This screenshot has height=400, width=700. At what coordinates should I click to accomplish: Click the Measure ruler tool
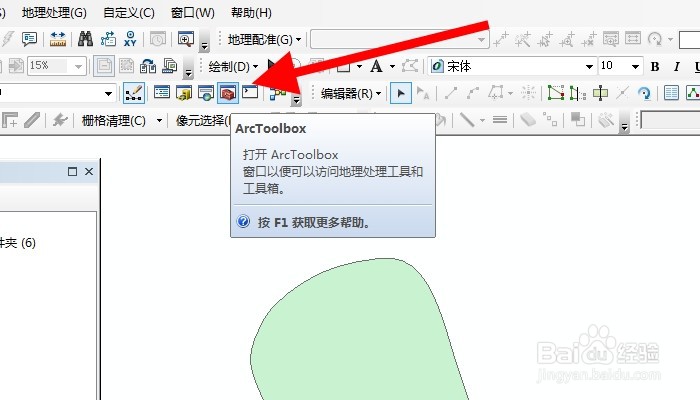58,39
